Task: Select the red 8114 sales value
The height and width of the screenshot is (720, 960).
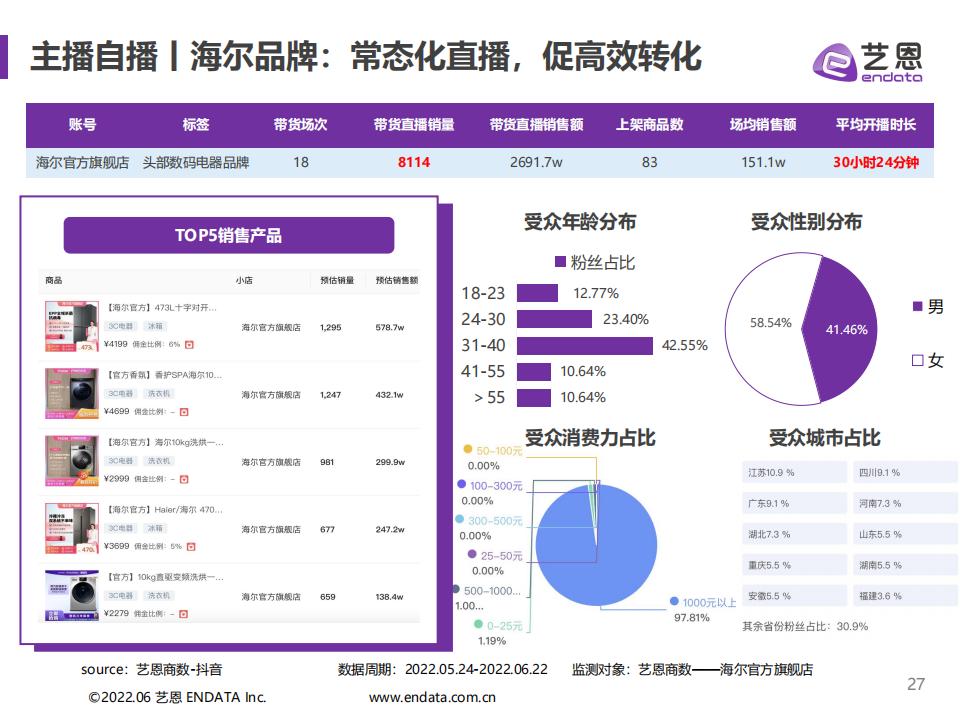Action: tap(414, 162)
